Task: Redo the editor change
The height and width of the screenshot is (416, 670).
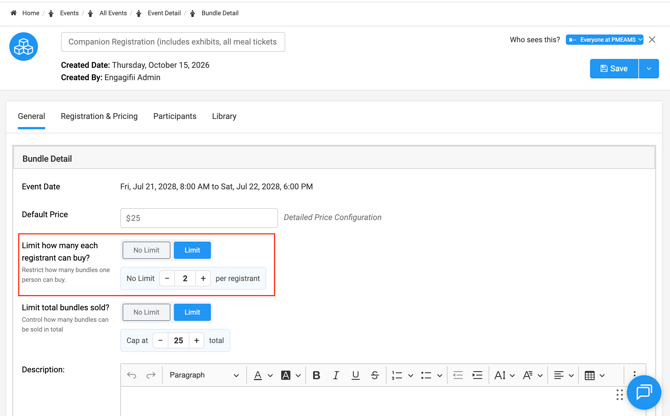Action: pyautogui.click(x=151, y=375)
